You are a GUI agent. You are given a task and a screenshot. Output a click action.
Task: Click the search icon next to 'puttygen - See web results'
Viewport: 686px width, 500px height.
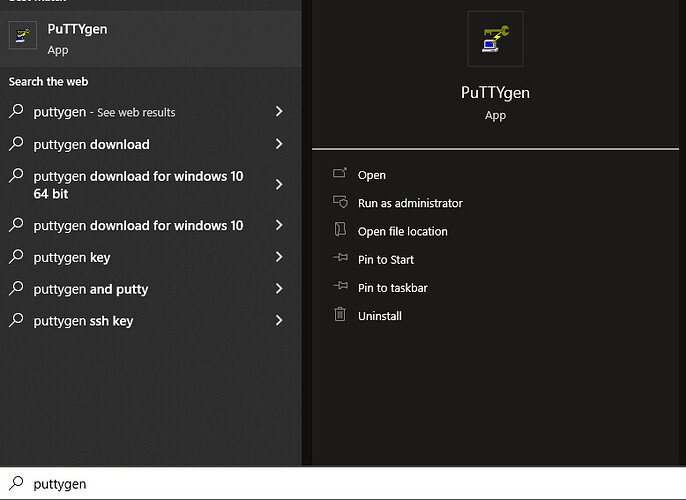[16, 111]
